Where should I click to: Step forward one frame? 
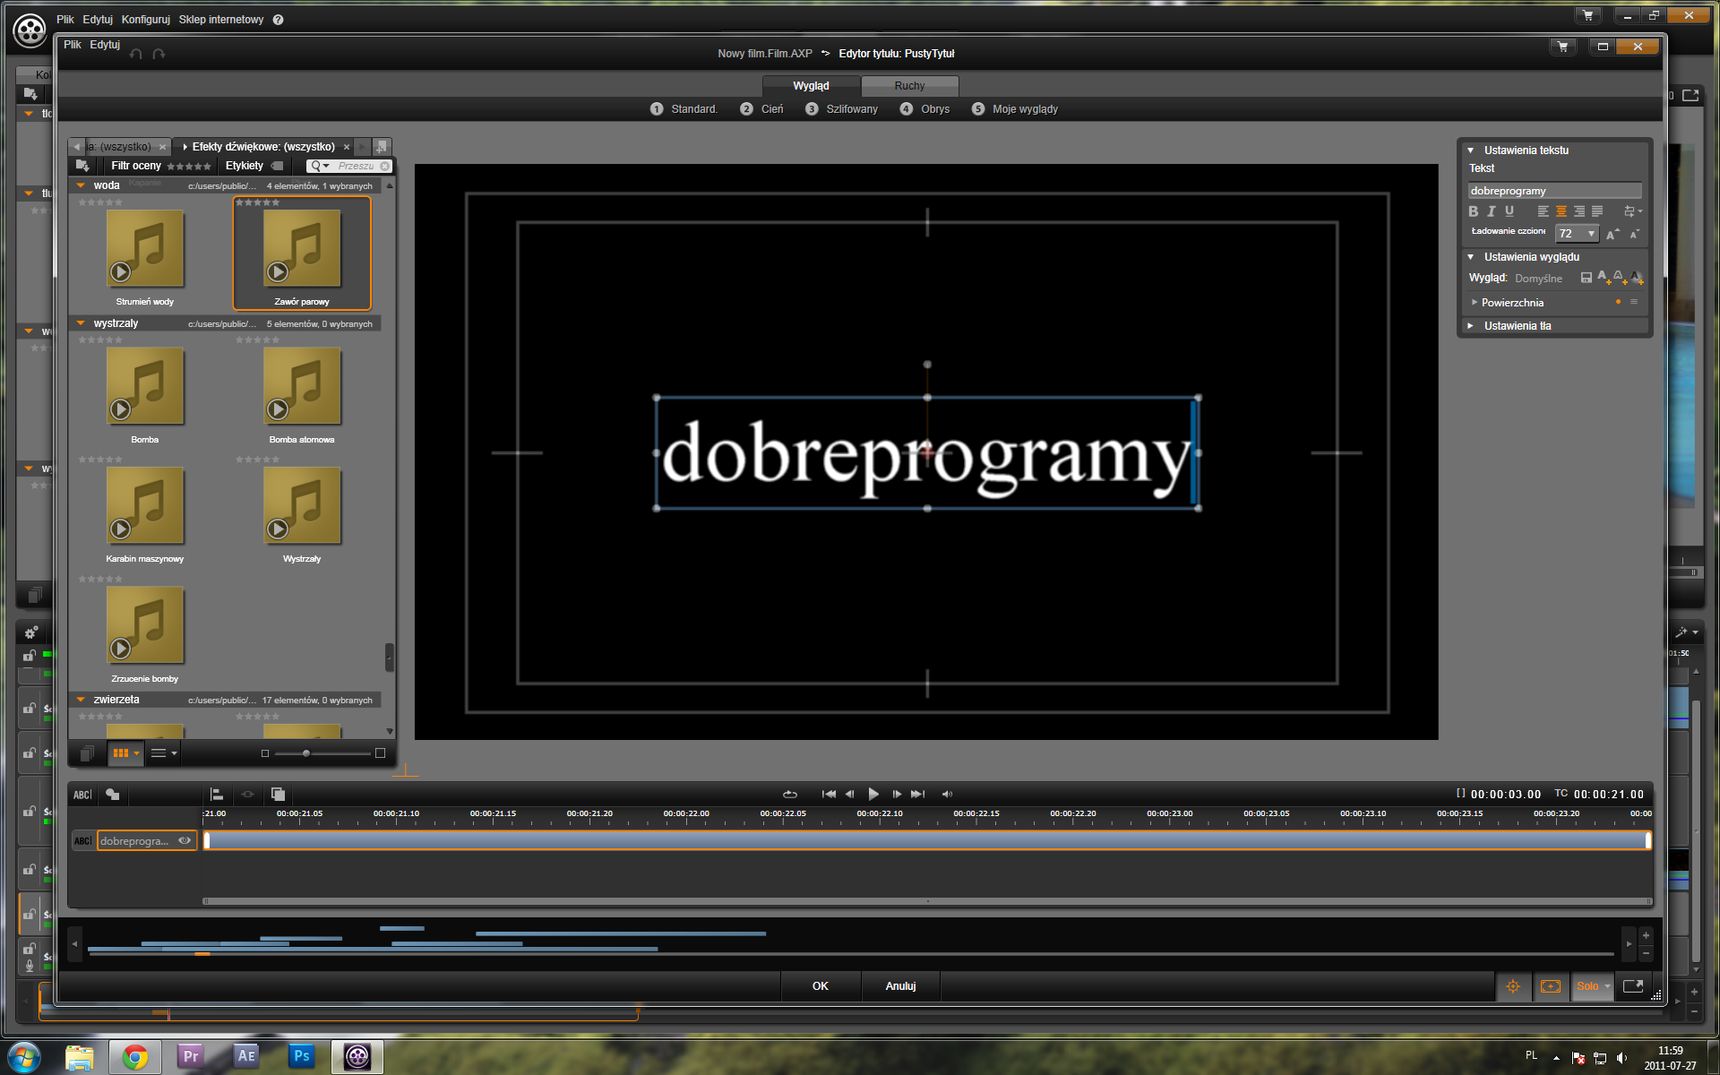pyautogui.click(x=897, y=794)
